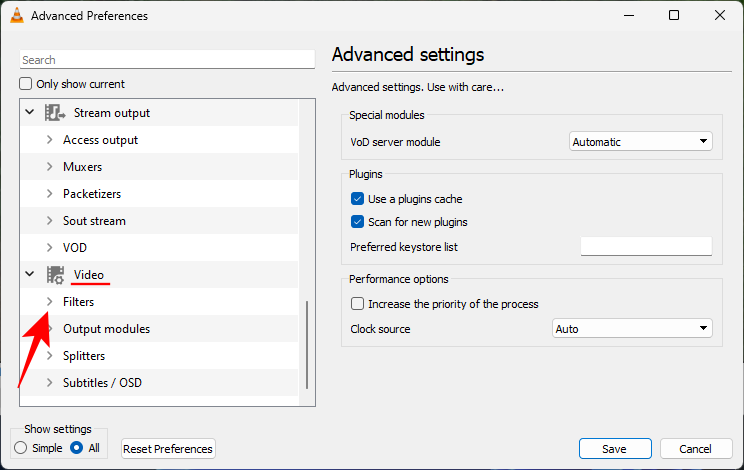Uncheck Use a plugins cache
Image resolution: width=744 pixels, height=470 pixels.
[358, 199]
